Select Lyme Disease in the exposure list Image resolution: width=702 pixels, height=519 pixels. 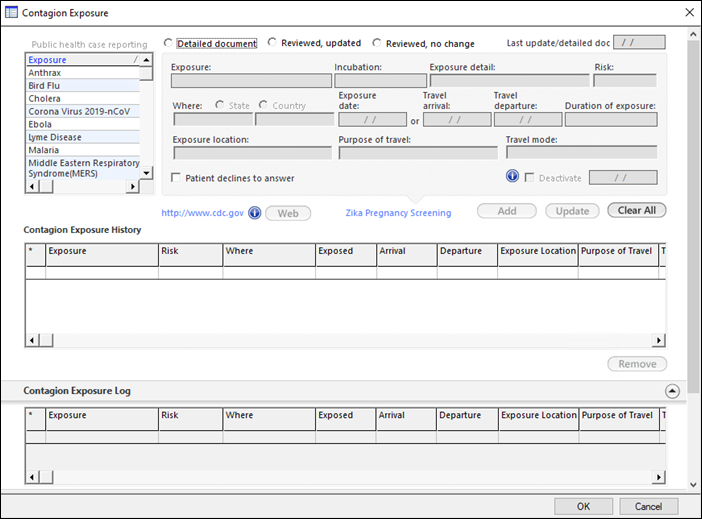tap(83, 137)
